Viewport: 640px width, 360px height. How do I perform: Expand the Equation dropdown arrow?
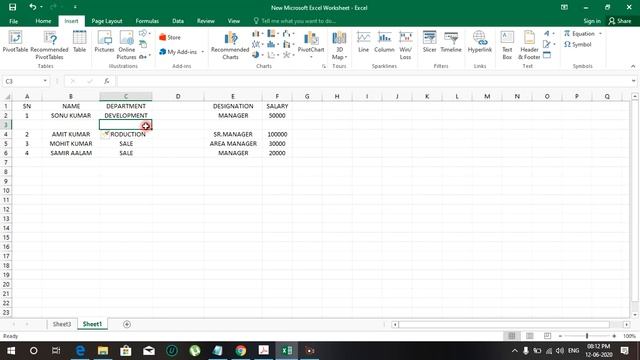[600, 33]
